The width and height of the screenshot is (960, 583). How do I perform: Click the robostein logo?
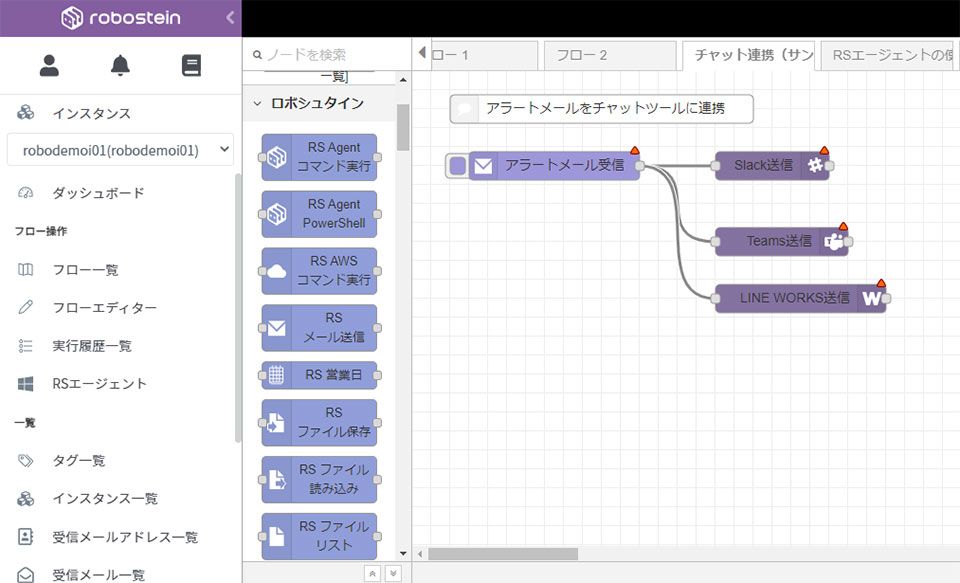(x=121, y=18)
